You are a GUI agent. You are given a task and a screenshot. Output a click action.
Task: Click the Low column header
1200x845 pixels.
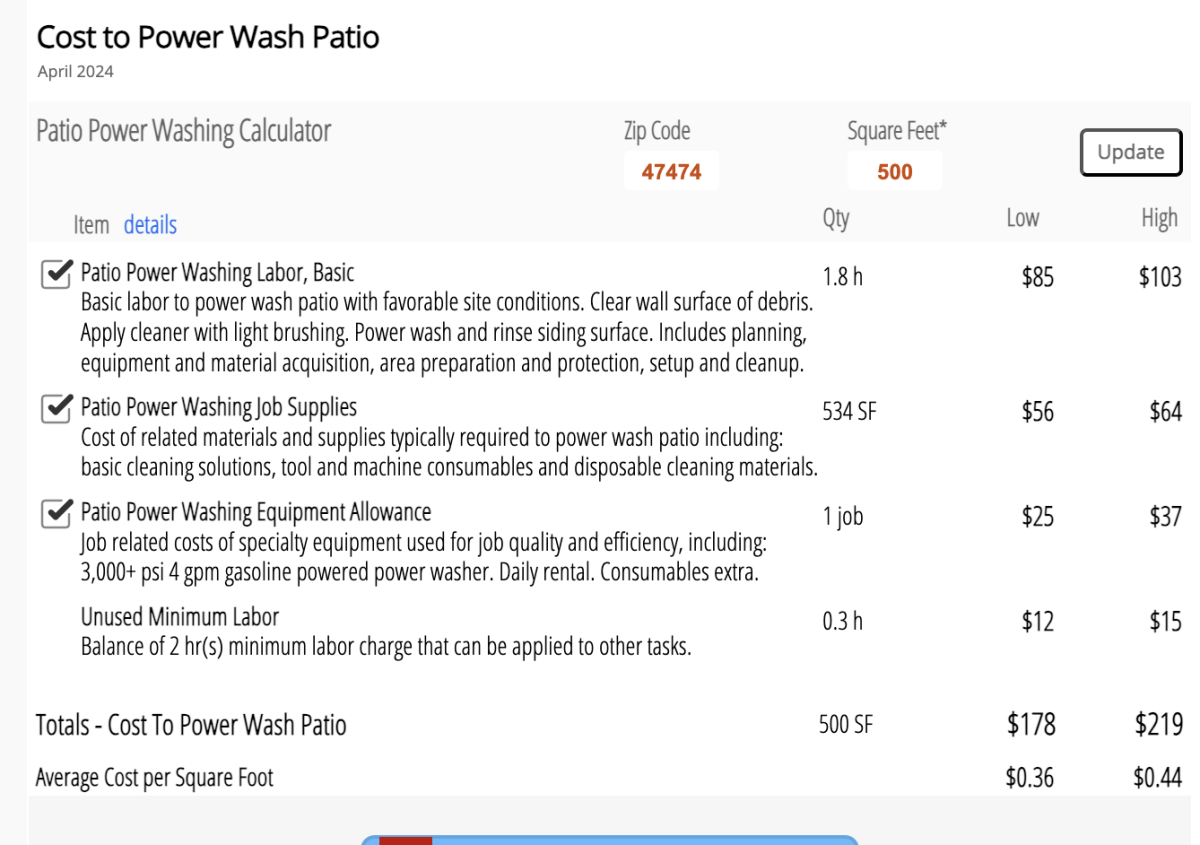coord(1022,218)
